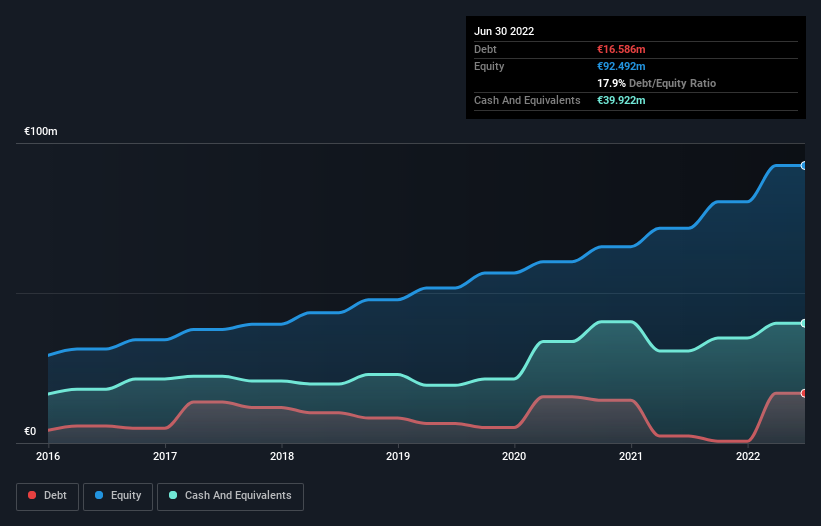Click the blue Equity legend dot
This screenshot has height=526, width=821.
[99, 495]
